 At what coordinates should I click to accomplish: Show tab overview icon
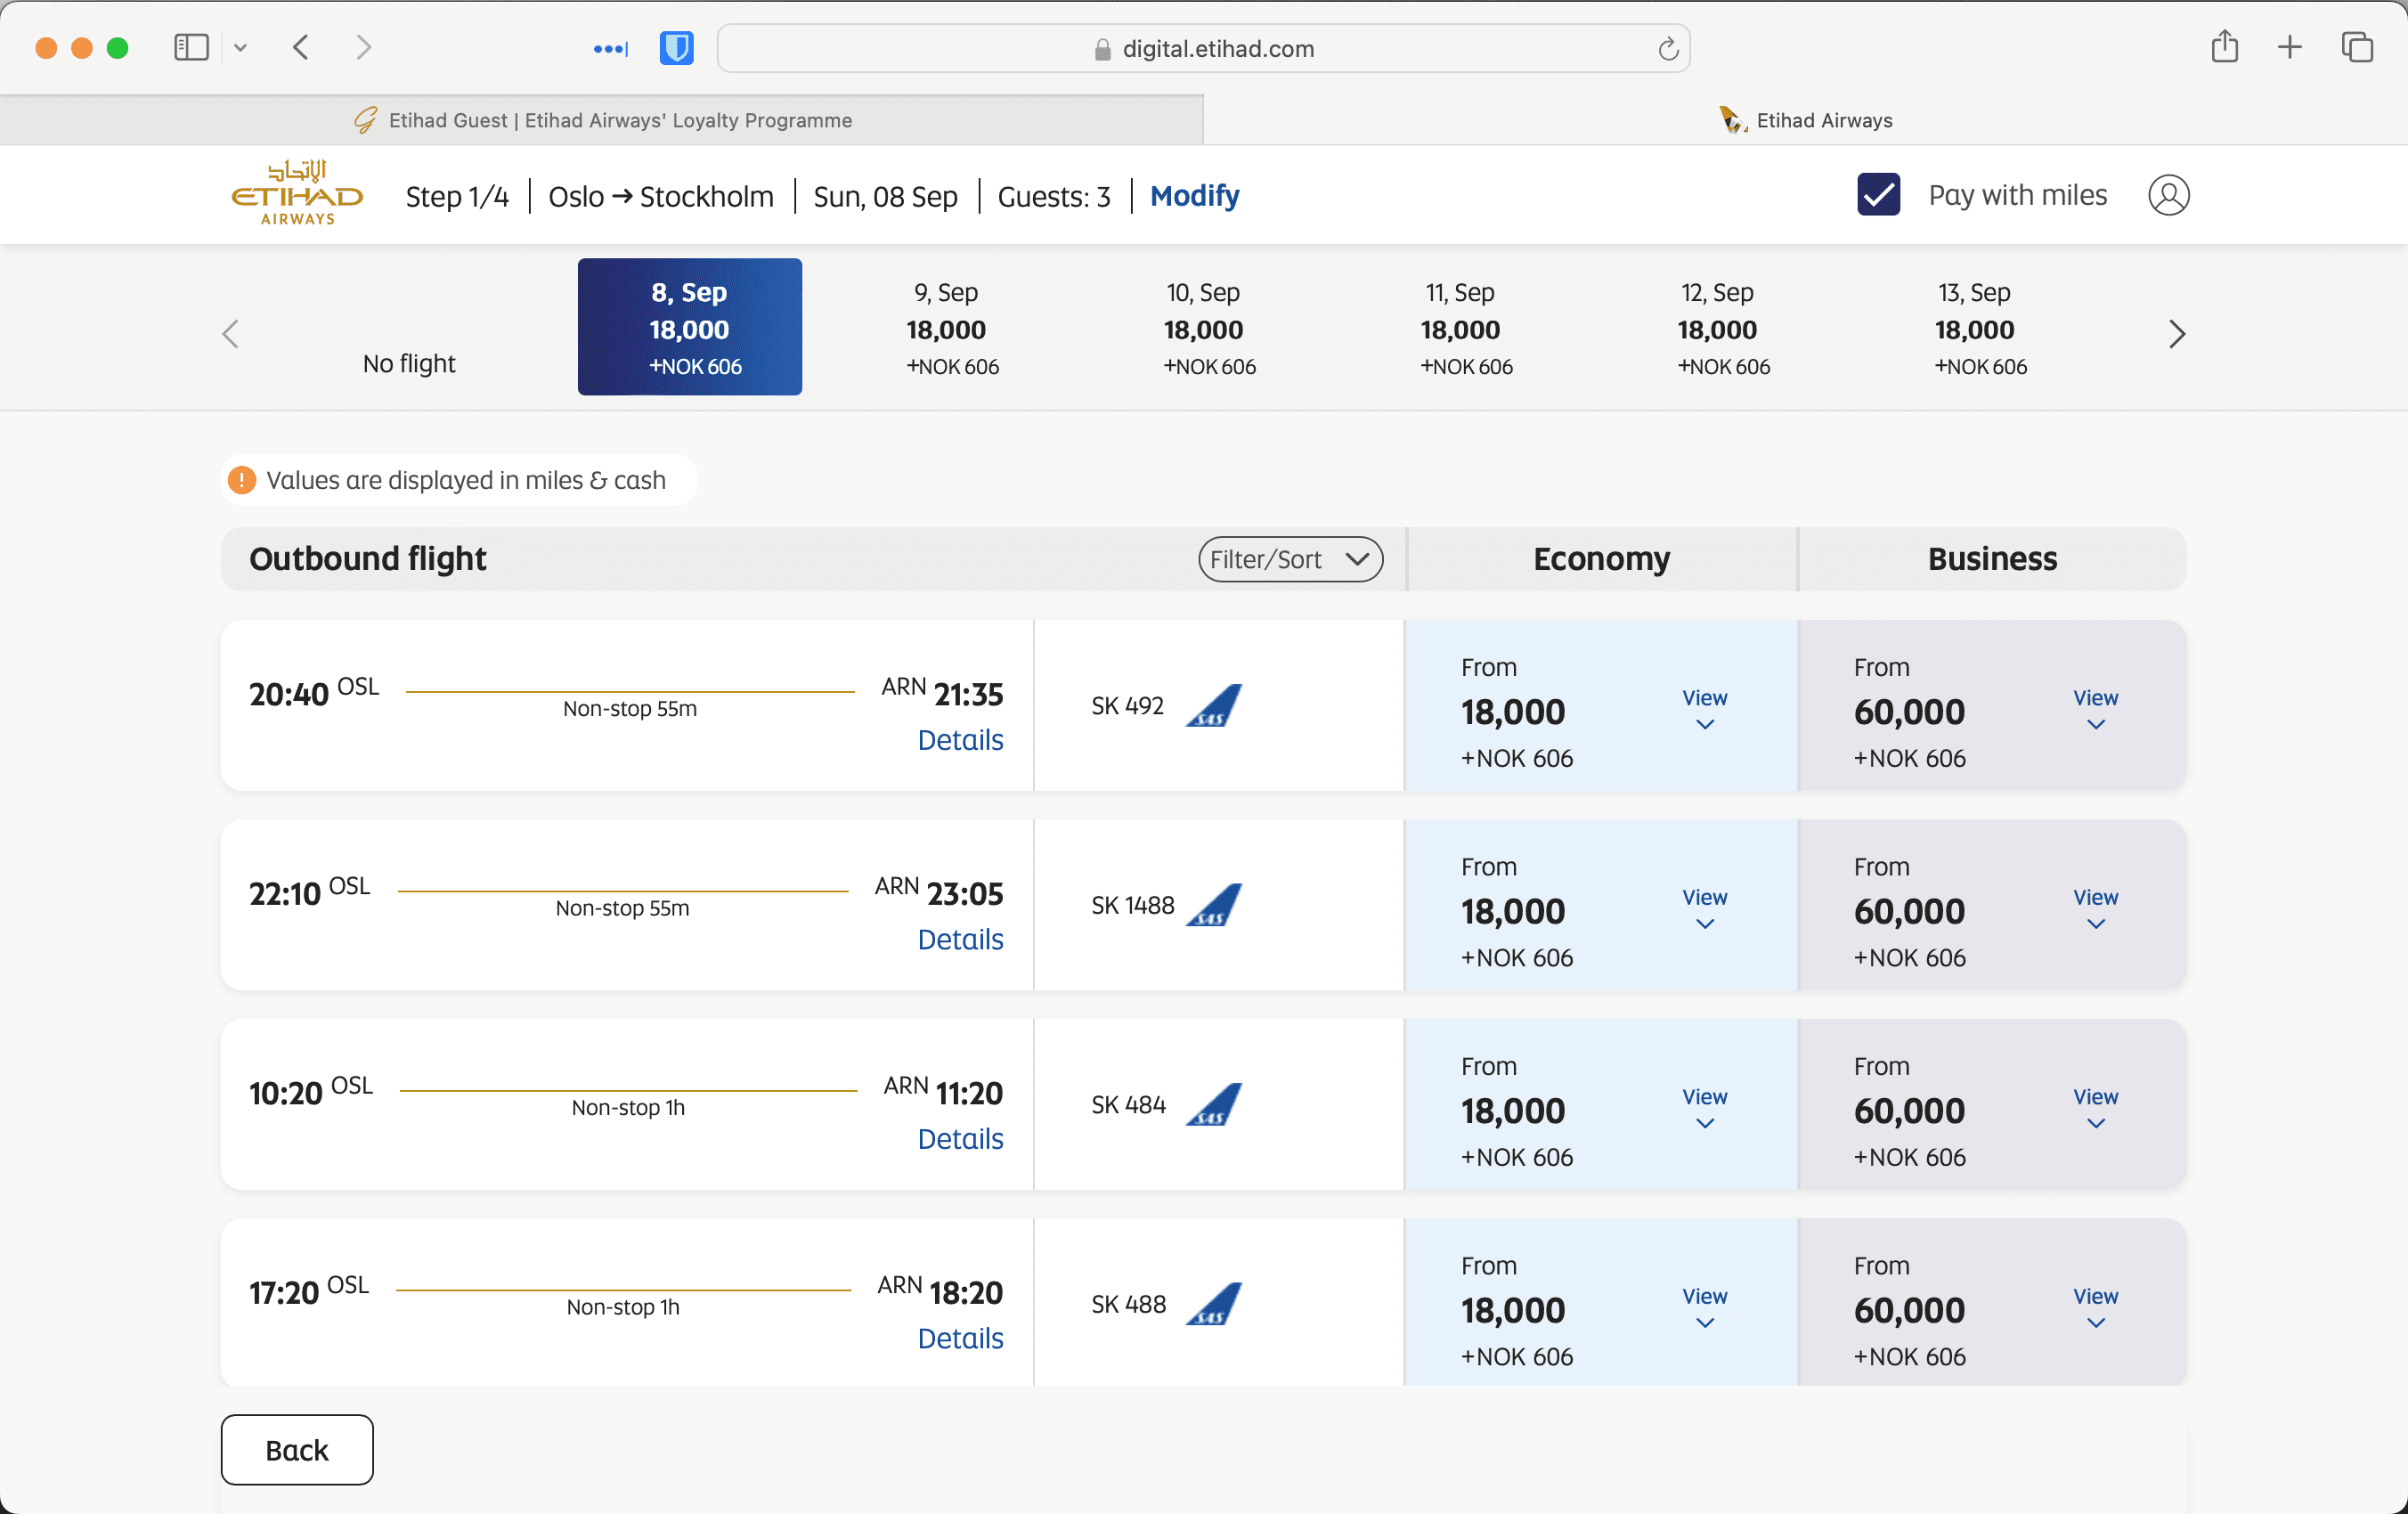pos(2357,48)
